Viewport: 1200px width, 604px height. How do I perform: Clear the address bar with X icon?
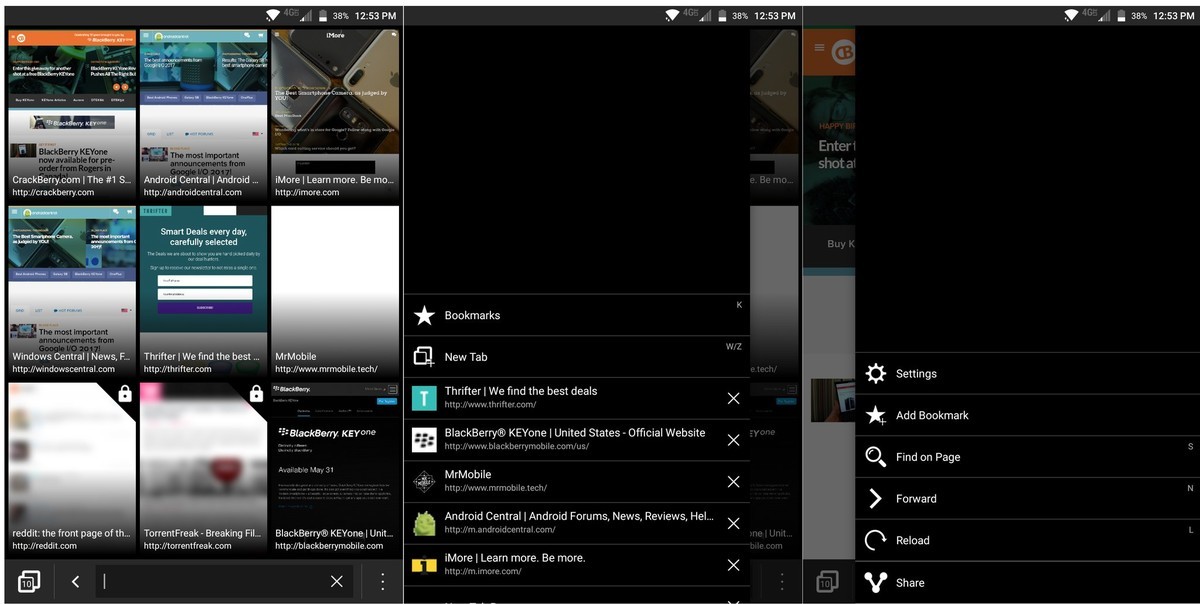point(337,581)
